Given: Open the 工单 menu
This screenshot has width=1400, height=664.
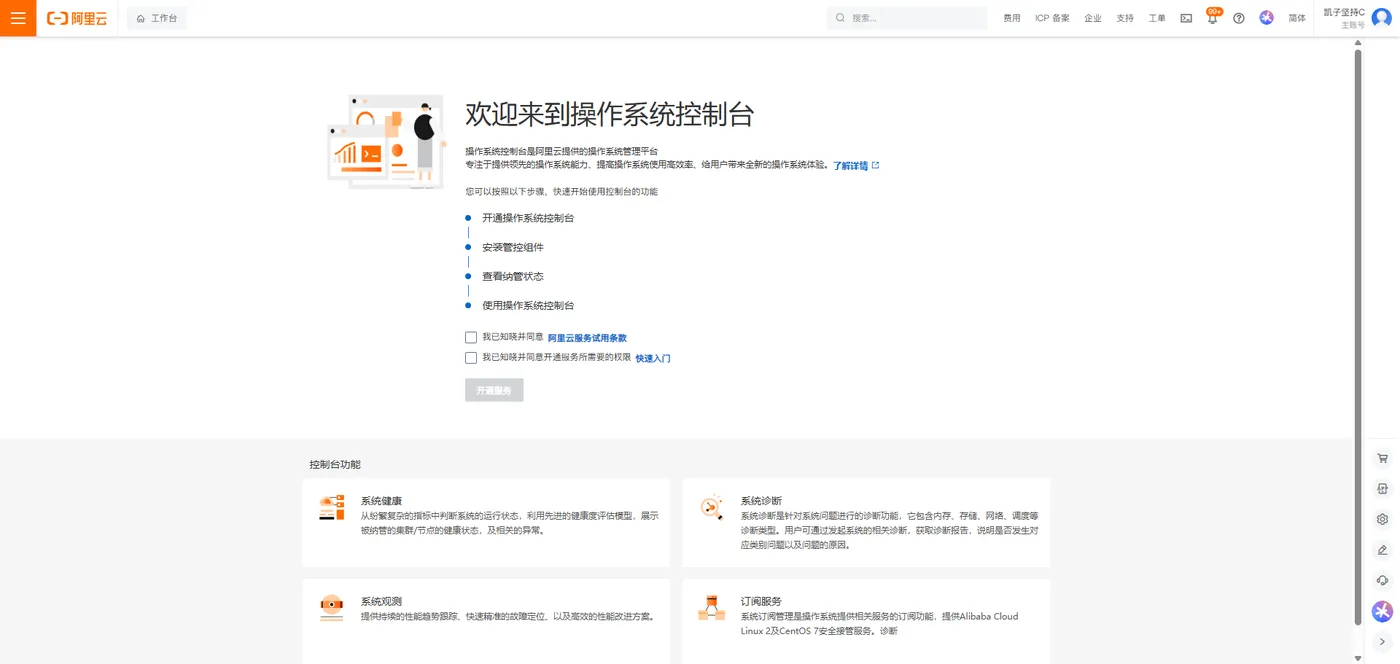Looking at the screenshot, I should [x=1157, y=18].
